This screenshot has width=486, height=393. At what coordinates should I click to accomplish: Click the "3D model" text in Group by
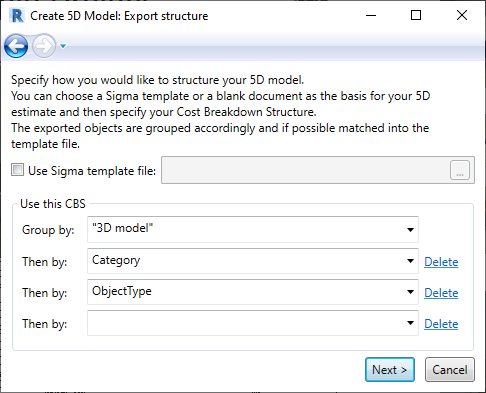tap(123, 228)
